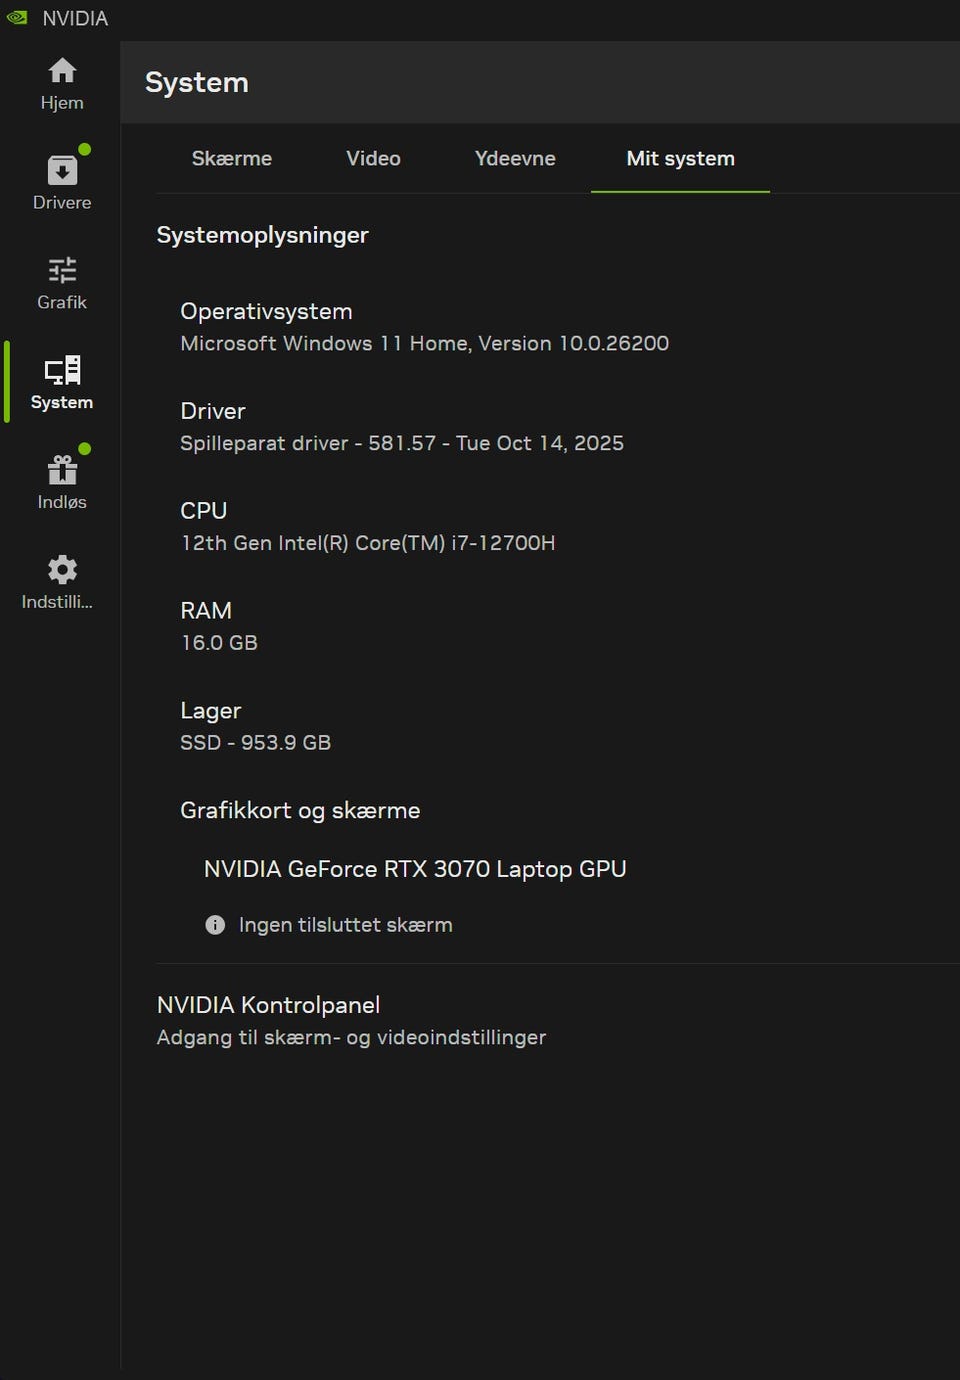Image resolution: width=960 pixels, height=1380 pixels.
Task: Switch to the Video tab
Action: coord(373,159)
